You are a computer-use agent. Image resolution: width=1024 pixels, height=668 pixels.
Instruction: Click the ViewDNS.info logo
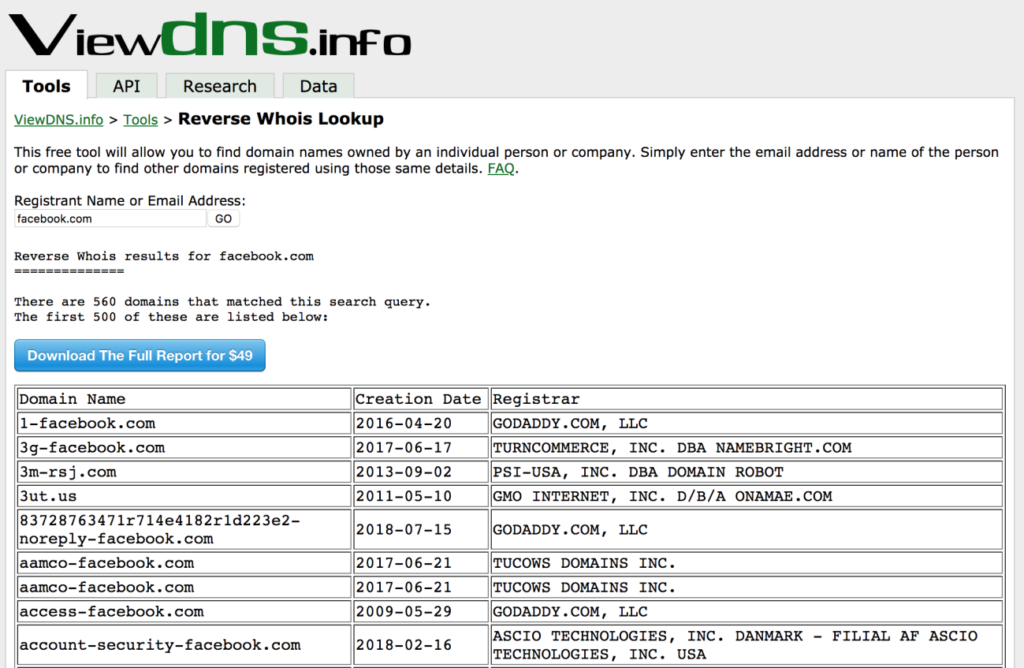coord(210,35)
